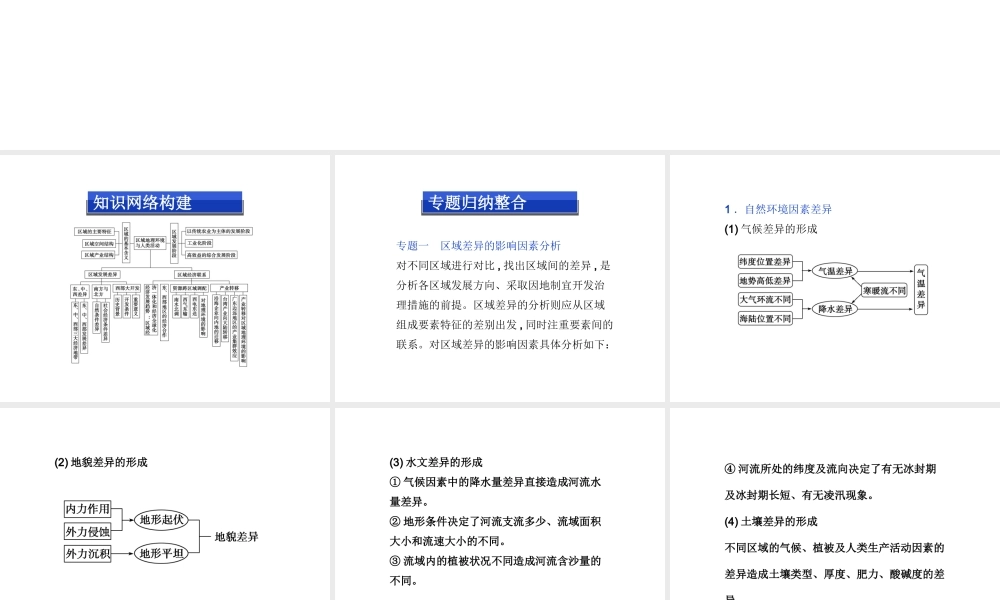Select the "气温差异" oval node
1000x600 pixels.
(834, 270)
